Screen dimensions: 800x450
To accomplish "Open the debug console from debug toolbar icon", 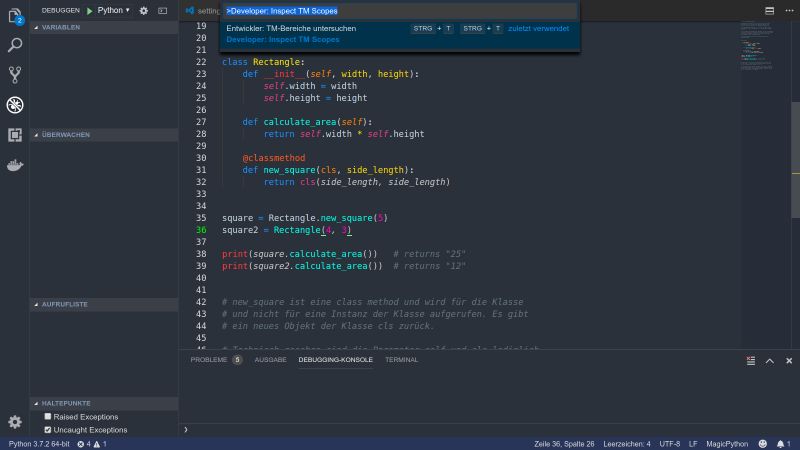I will coord(162,11).
